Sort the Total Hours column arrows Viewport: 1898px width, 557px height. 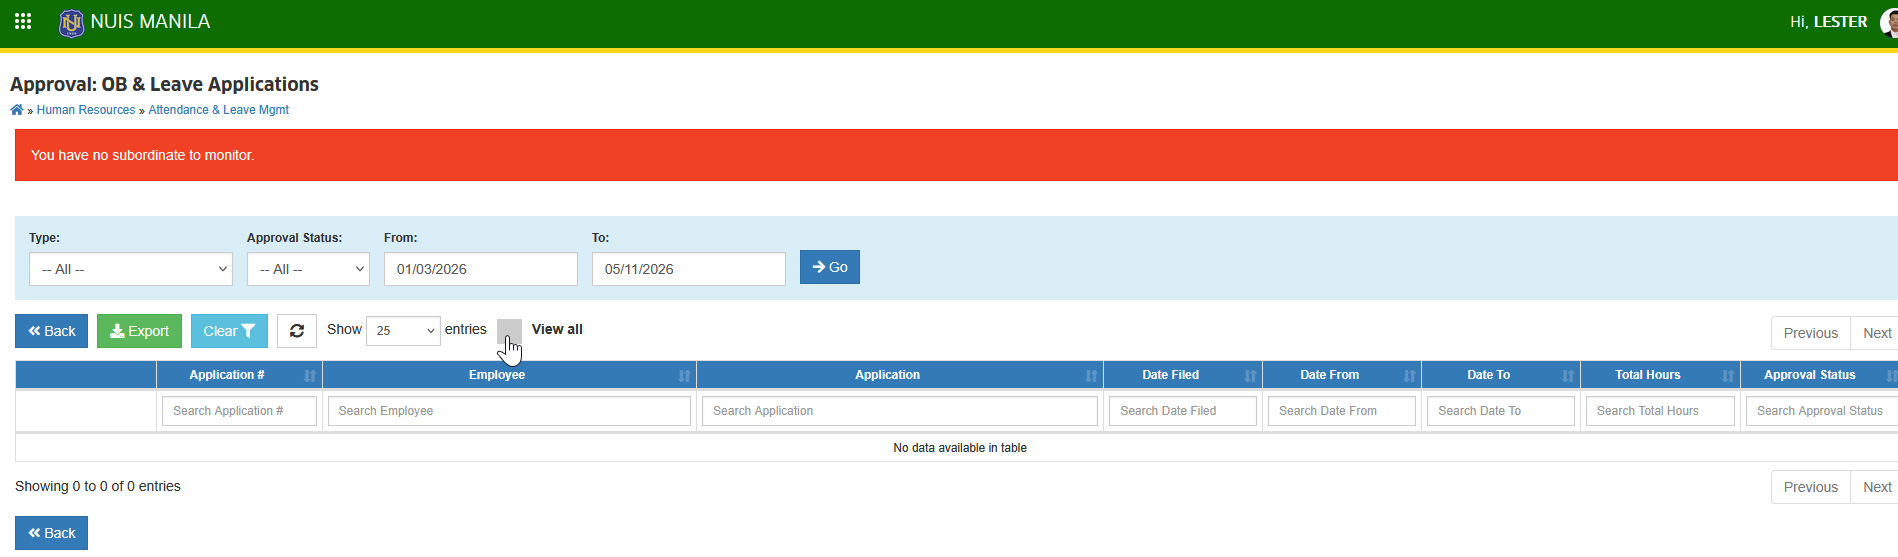[x=1728, y=376]
